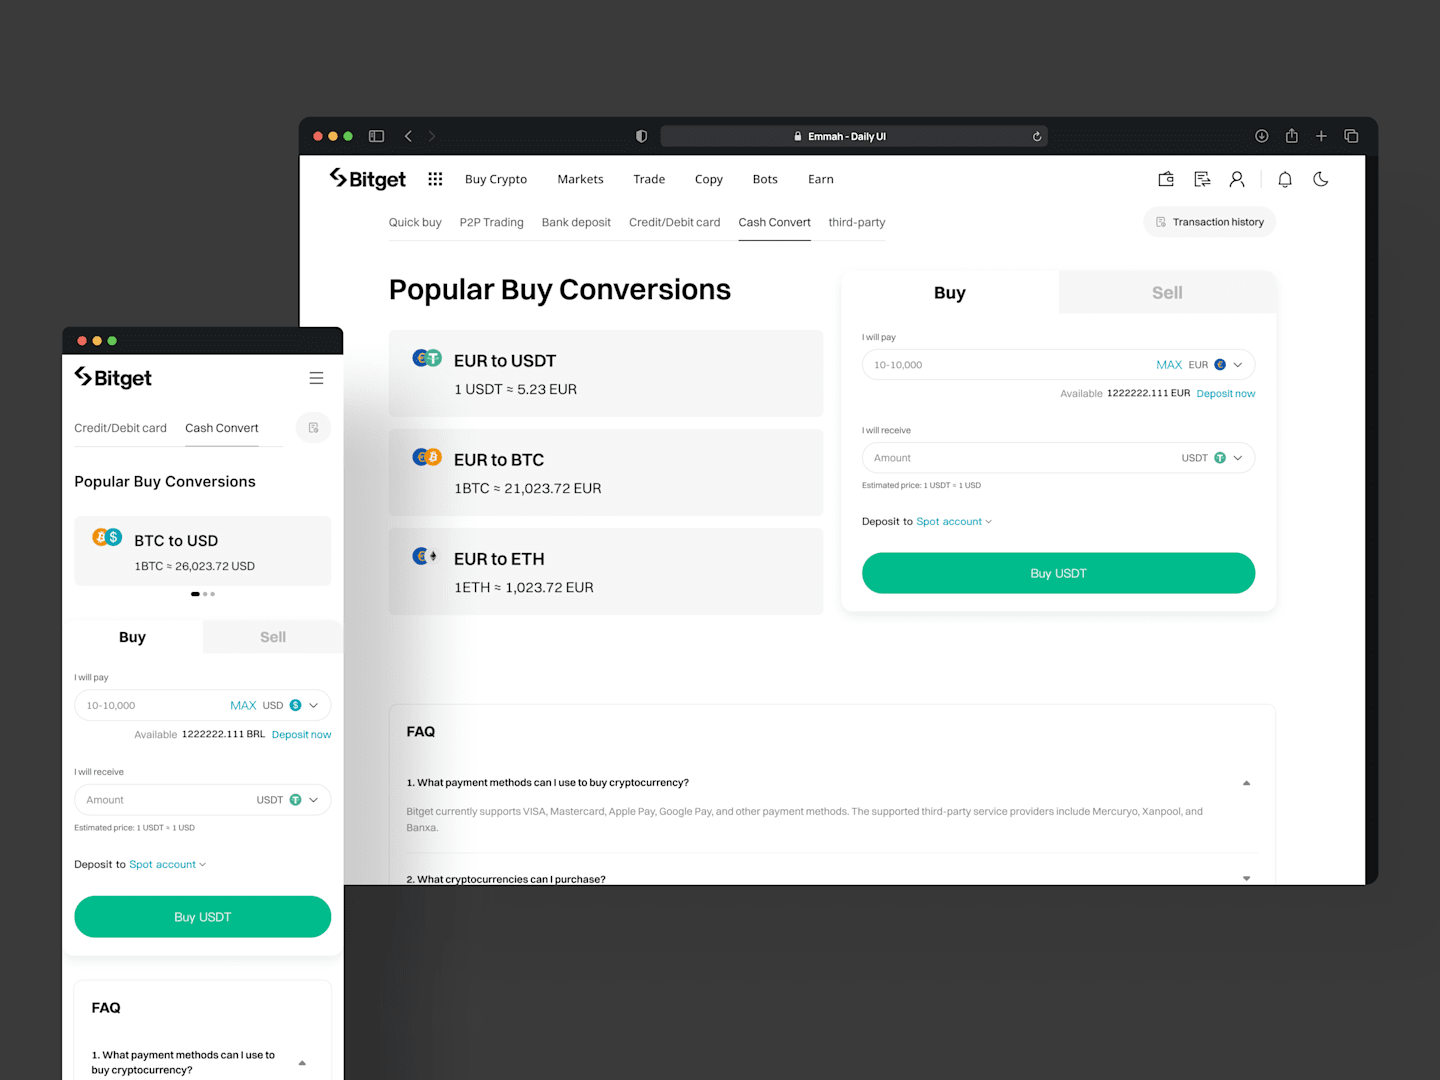Collapse desktop FAQ payment methods question
The height and width of the screenshot is (1080, 1440).
[x=1246, y=783]
